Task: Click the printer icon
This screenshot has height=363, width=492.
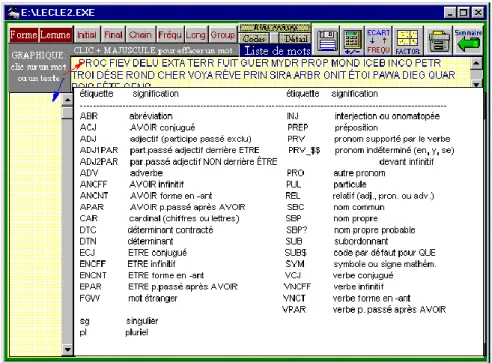Action: coord(438,41)
